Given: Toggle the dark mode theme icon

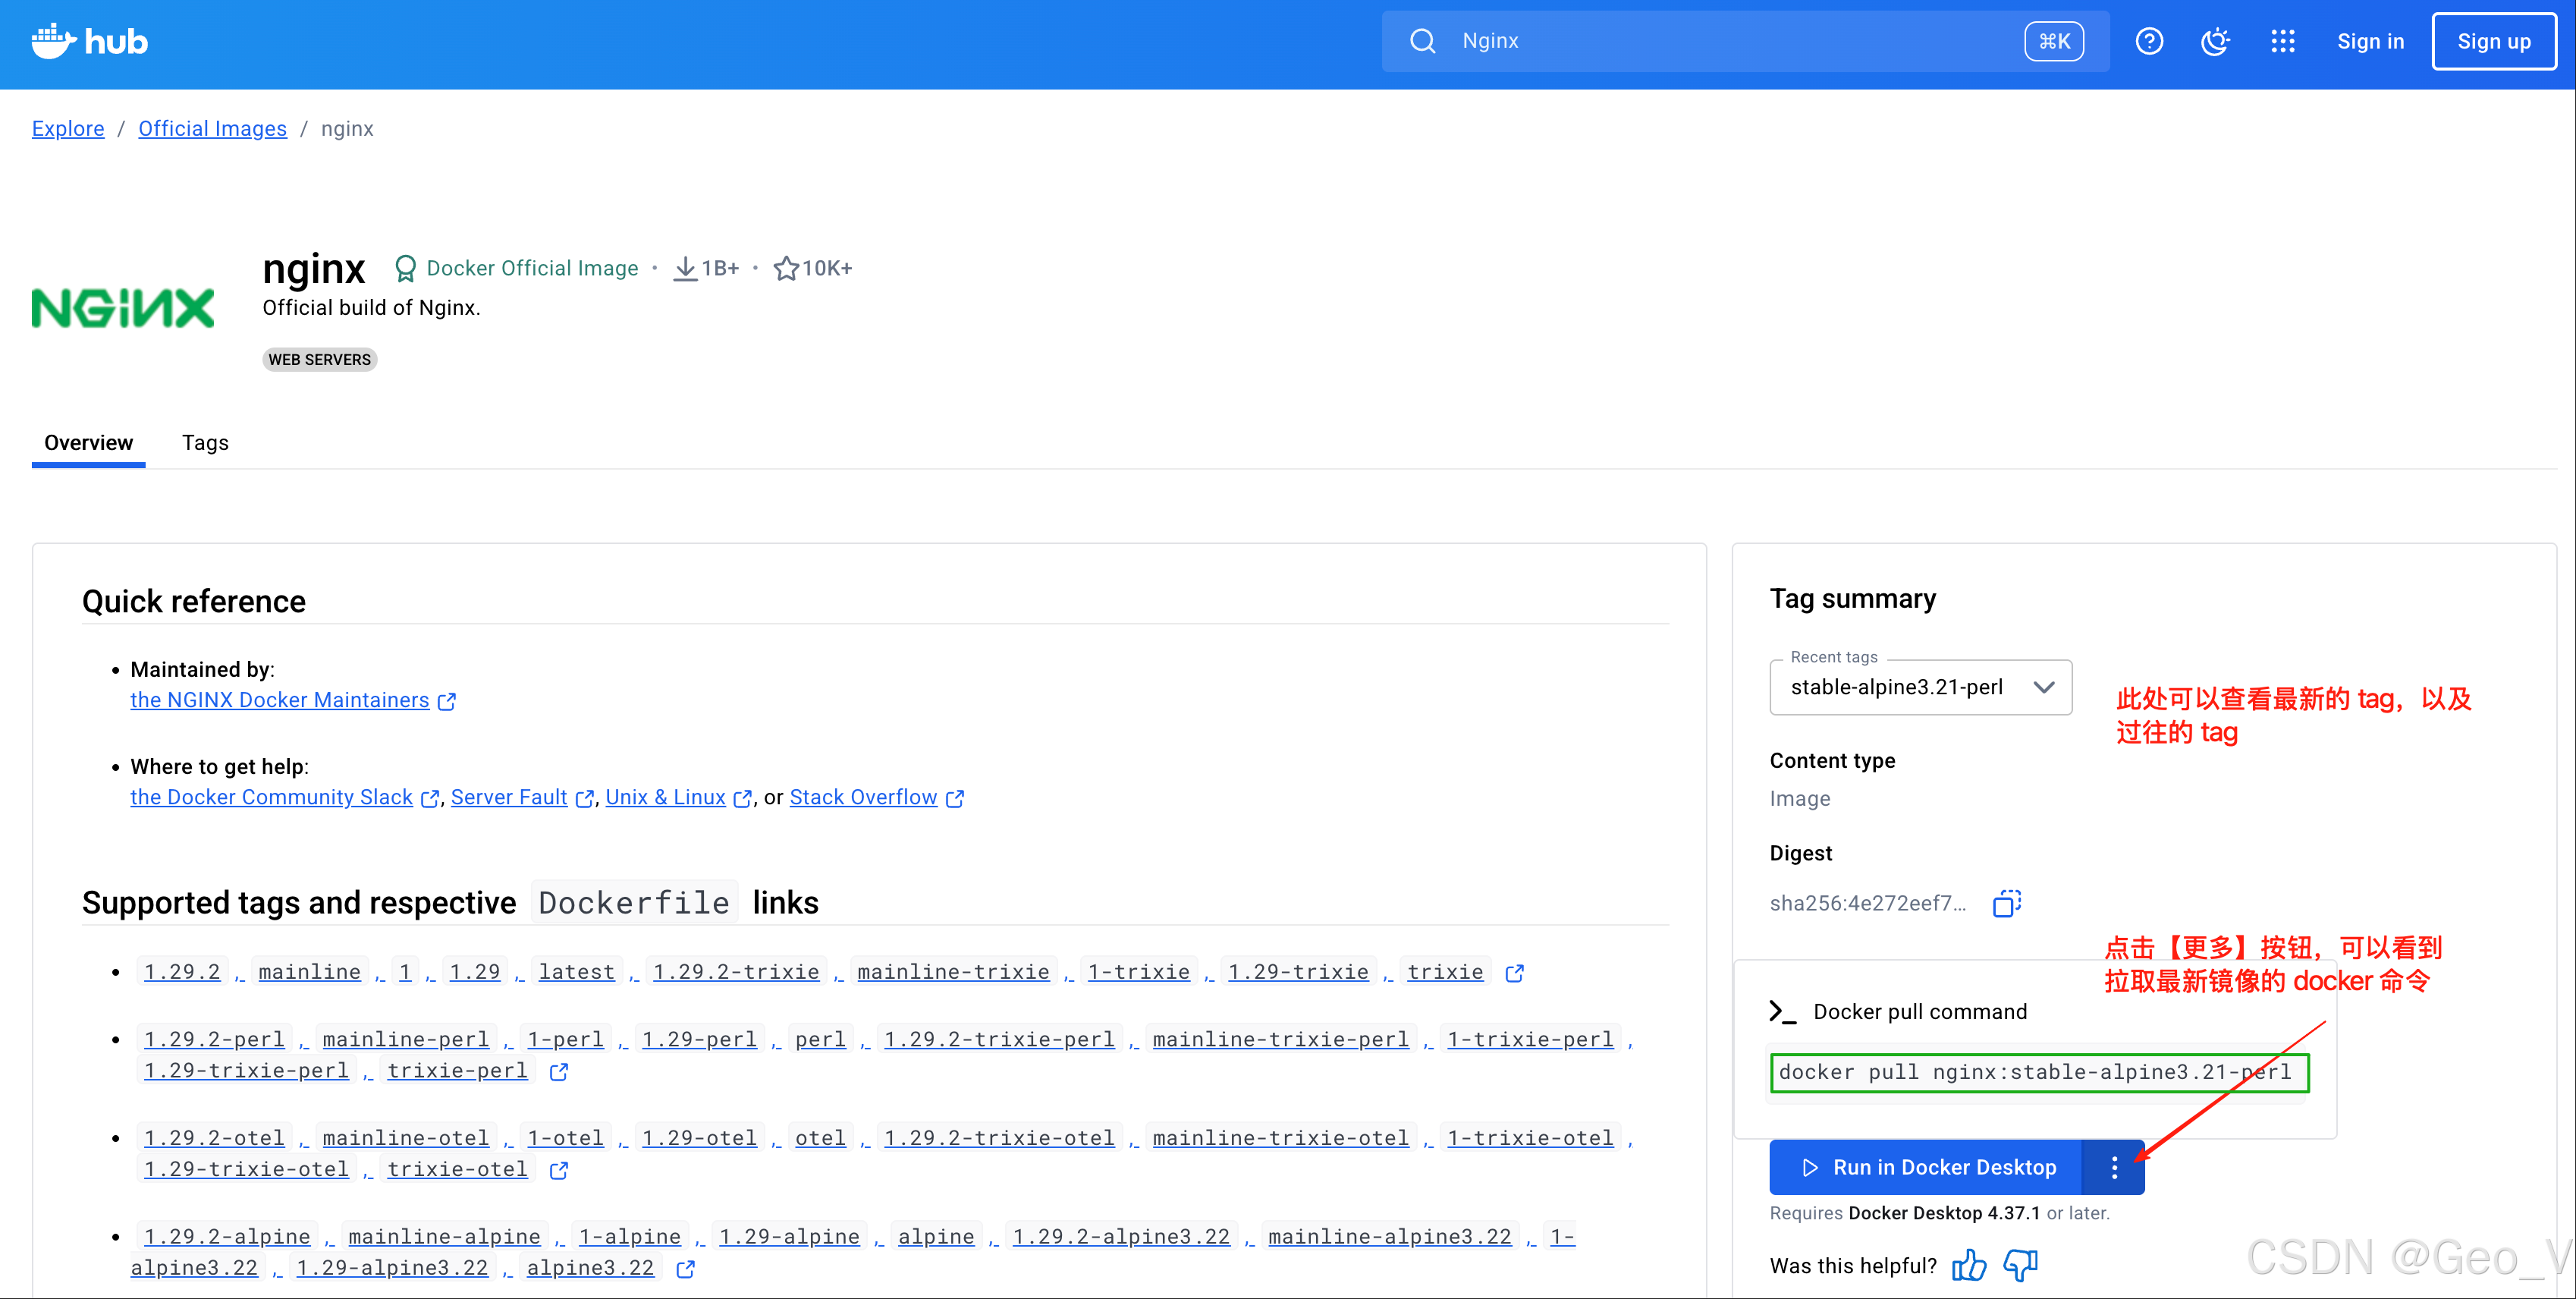Looking at the screenshot, I should (2215, 41).
